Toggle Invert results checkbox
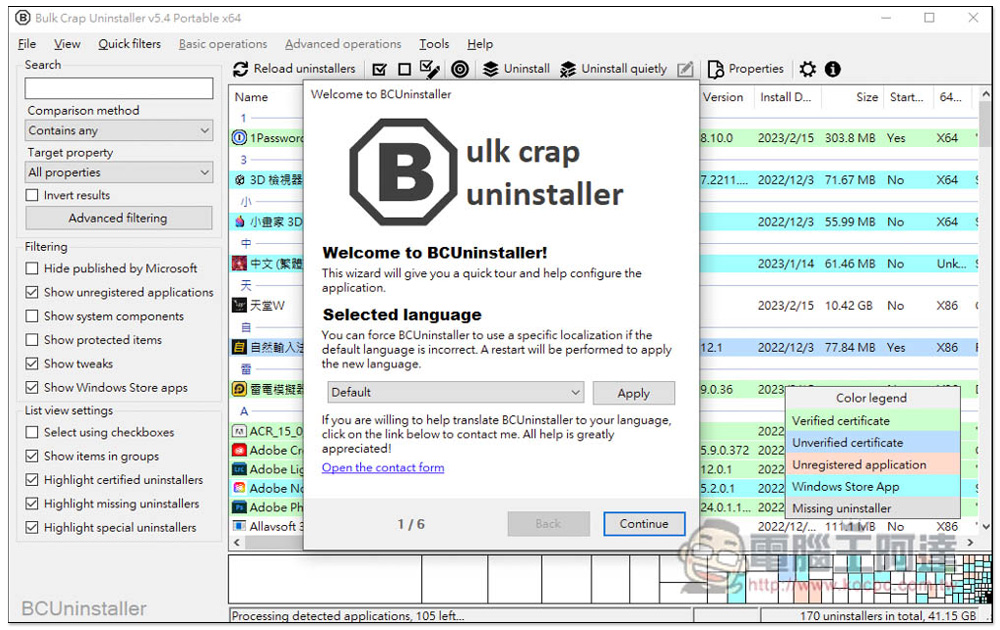Screen dimensions: 1000x630 point(32,195)
